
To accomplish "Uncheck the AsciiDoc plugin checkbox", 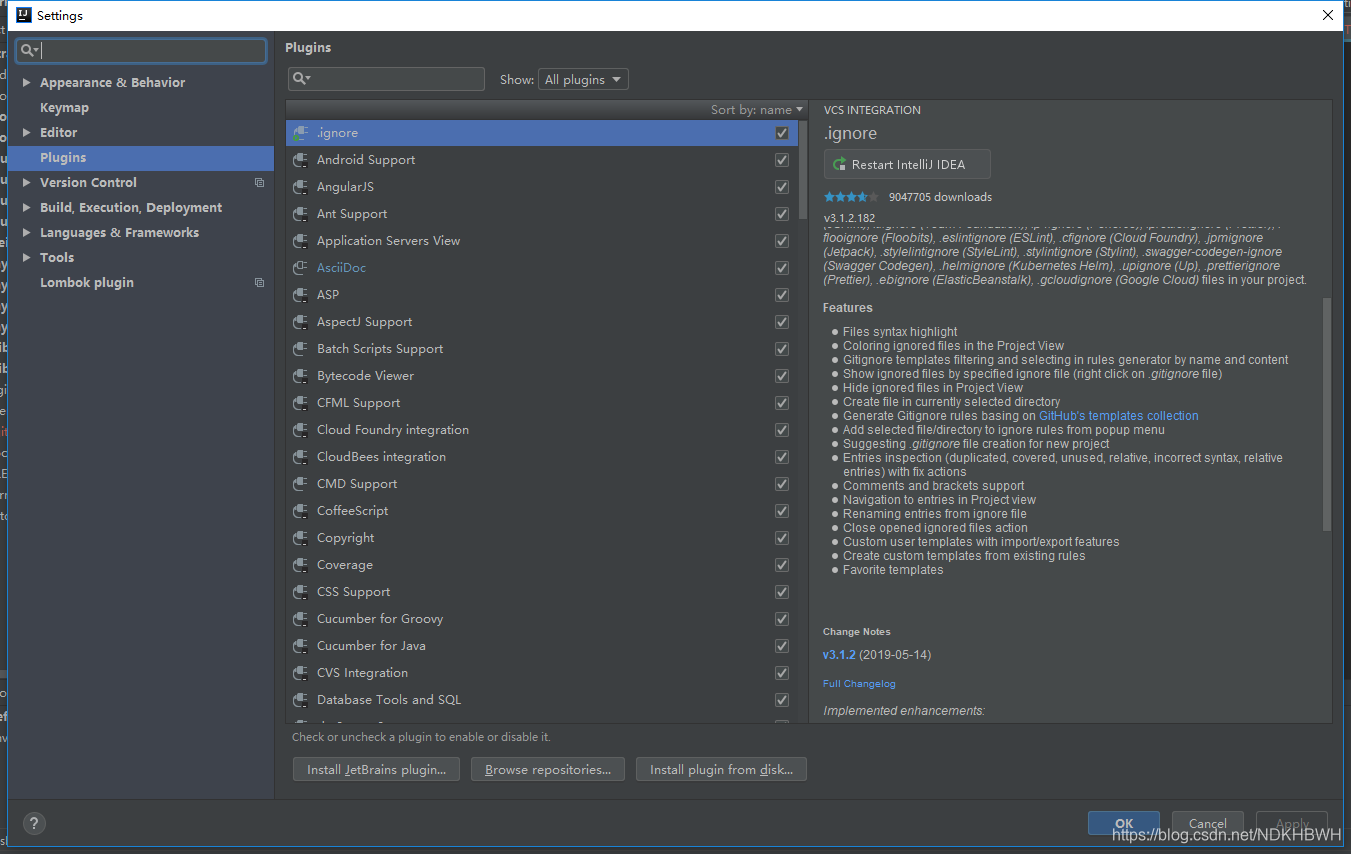I will (x=782, y=268).
